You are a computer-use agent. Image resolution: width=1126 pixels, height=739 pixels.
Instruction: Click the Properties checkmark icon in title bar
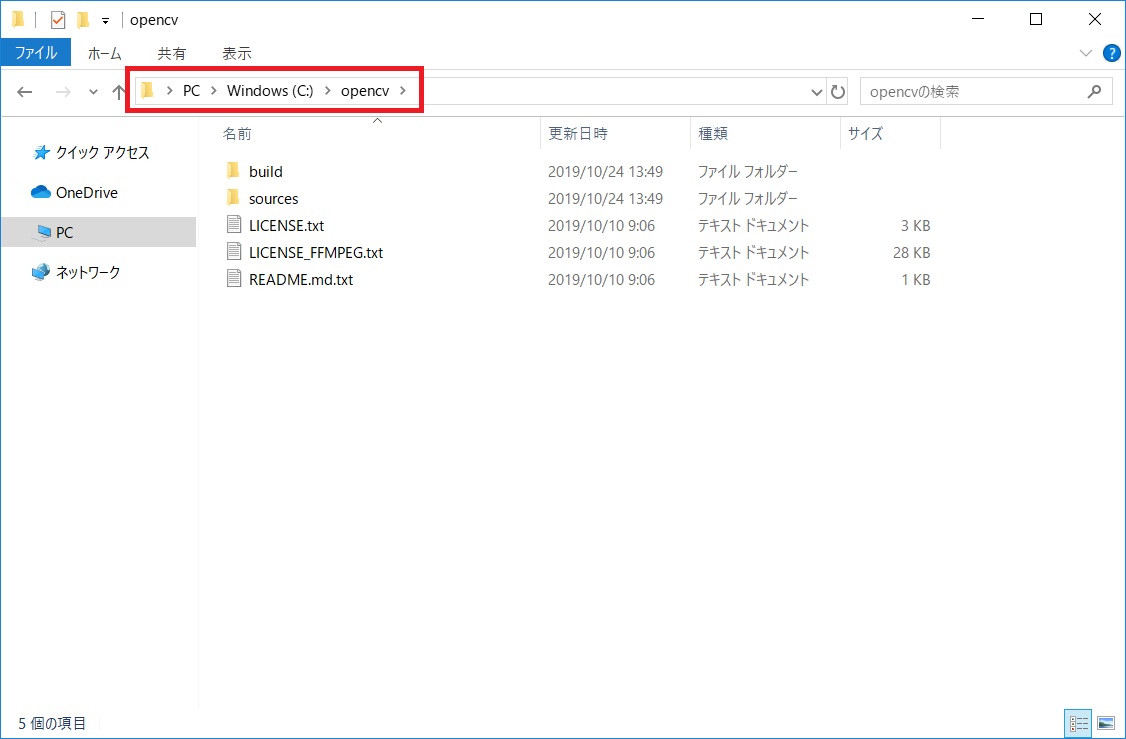tap(57, 20)
